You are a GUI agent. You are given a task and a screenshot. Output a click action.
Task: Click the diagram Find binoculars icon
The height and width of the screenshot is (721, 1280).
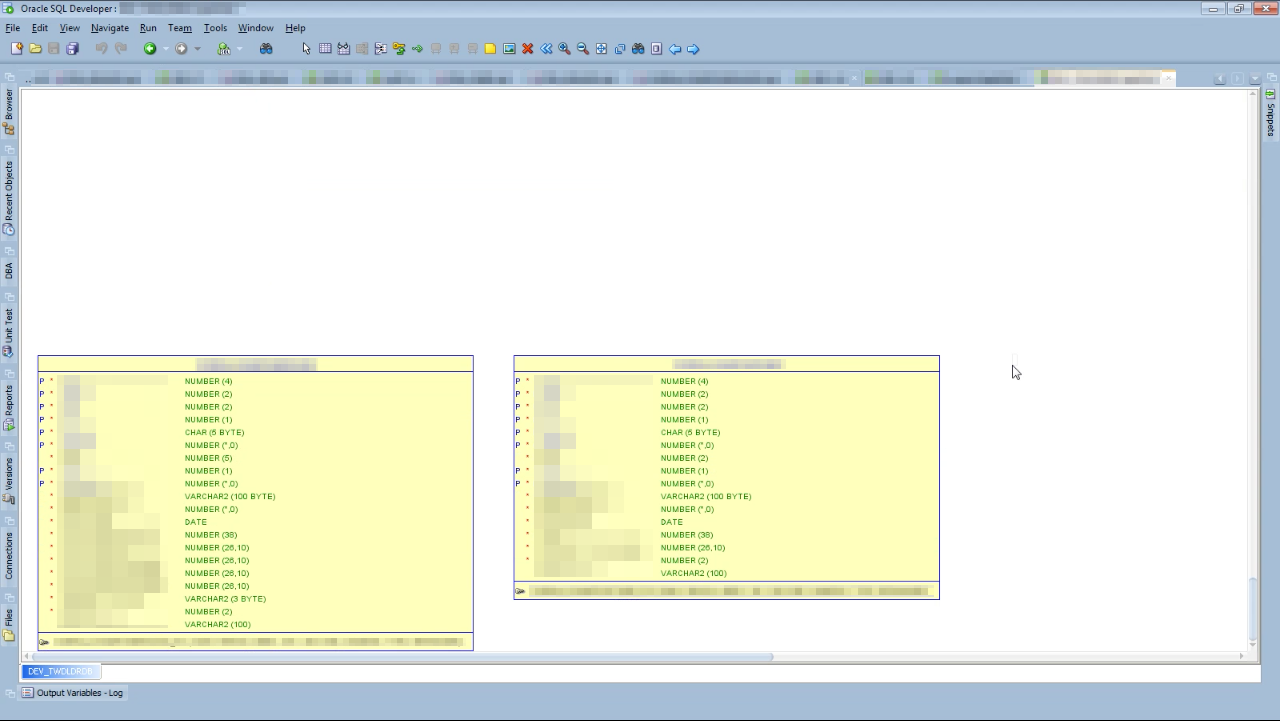pos(638,48)
